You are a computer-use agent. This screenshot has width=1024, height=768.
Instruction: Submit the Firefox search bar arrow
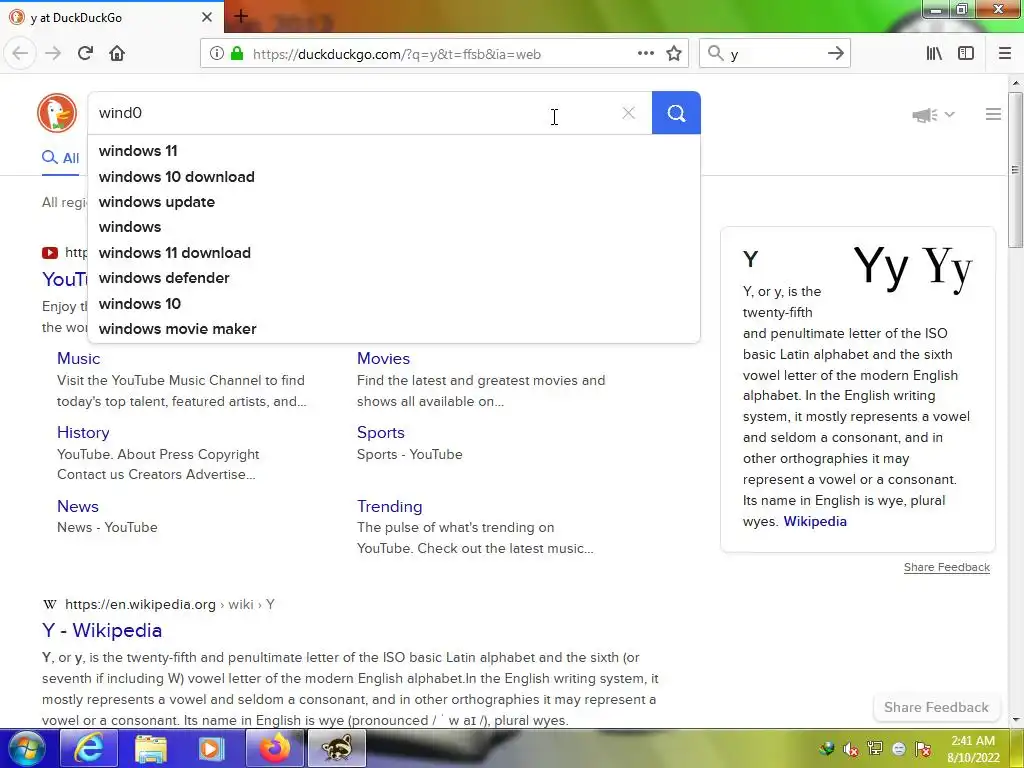(835, 54)
